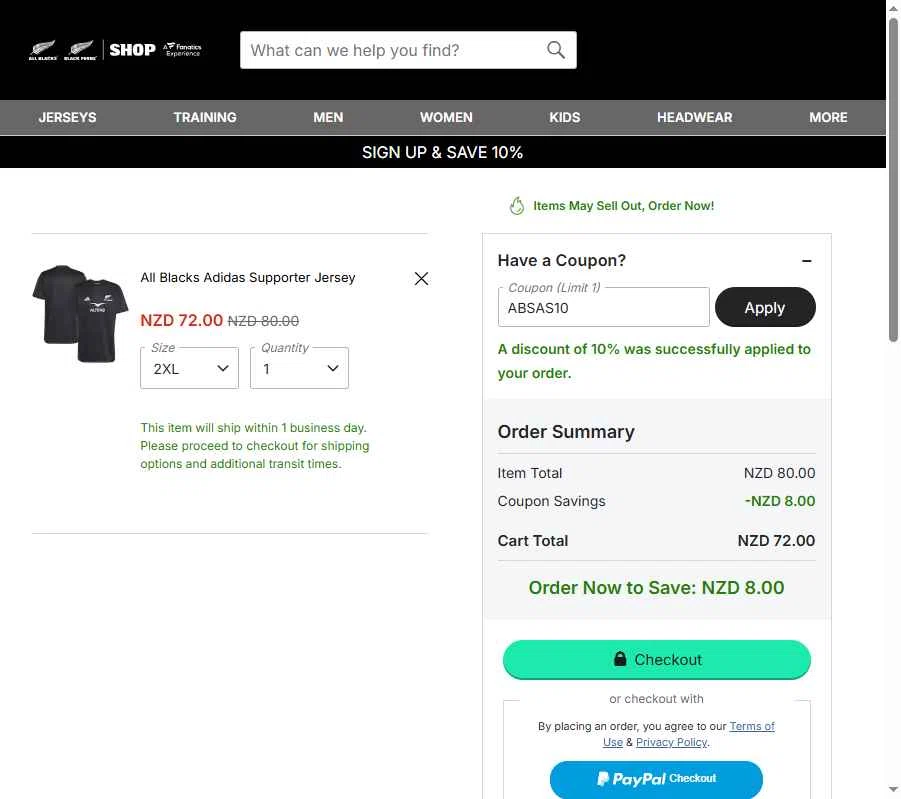
Task: Open the MORE menu
Action: 828,117
